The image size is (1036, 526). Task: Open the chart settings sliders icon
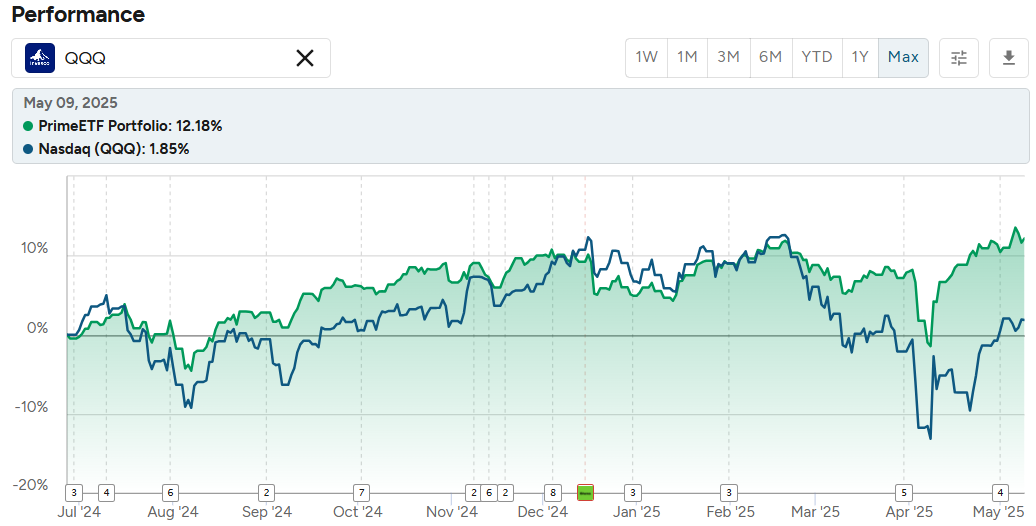(x=959, y=58)
